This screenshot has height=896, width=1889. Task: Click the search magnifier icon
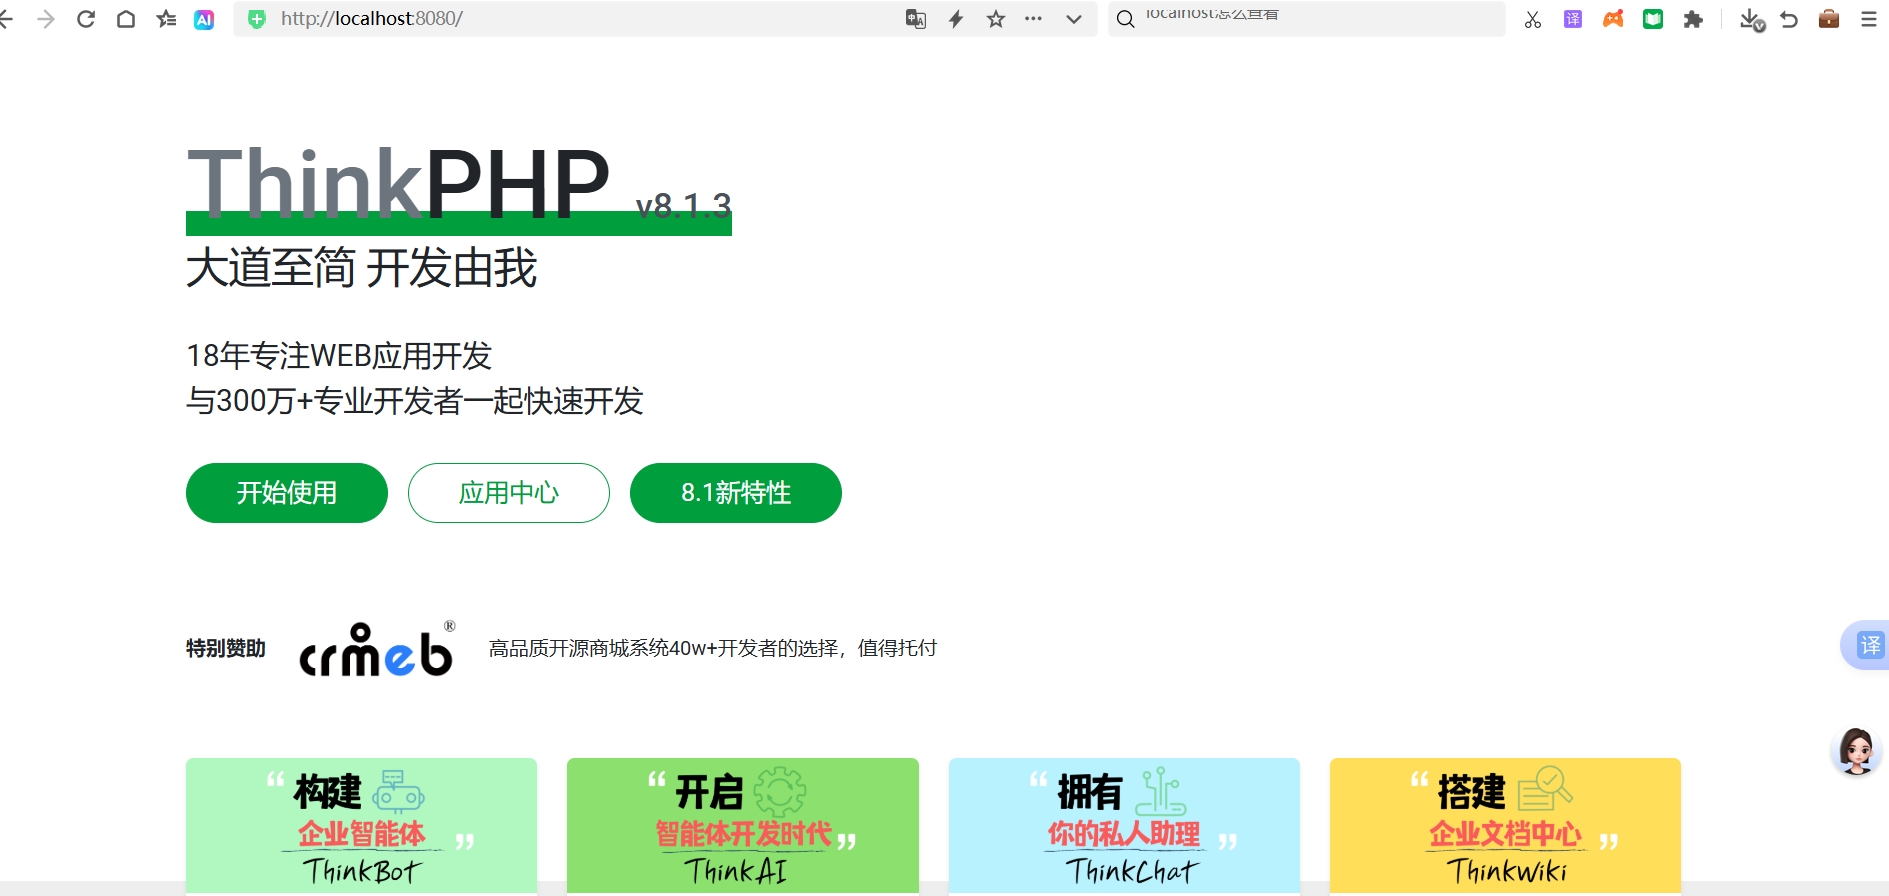coord(1125,19)
